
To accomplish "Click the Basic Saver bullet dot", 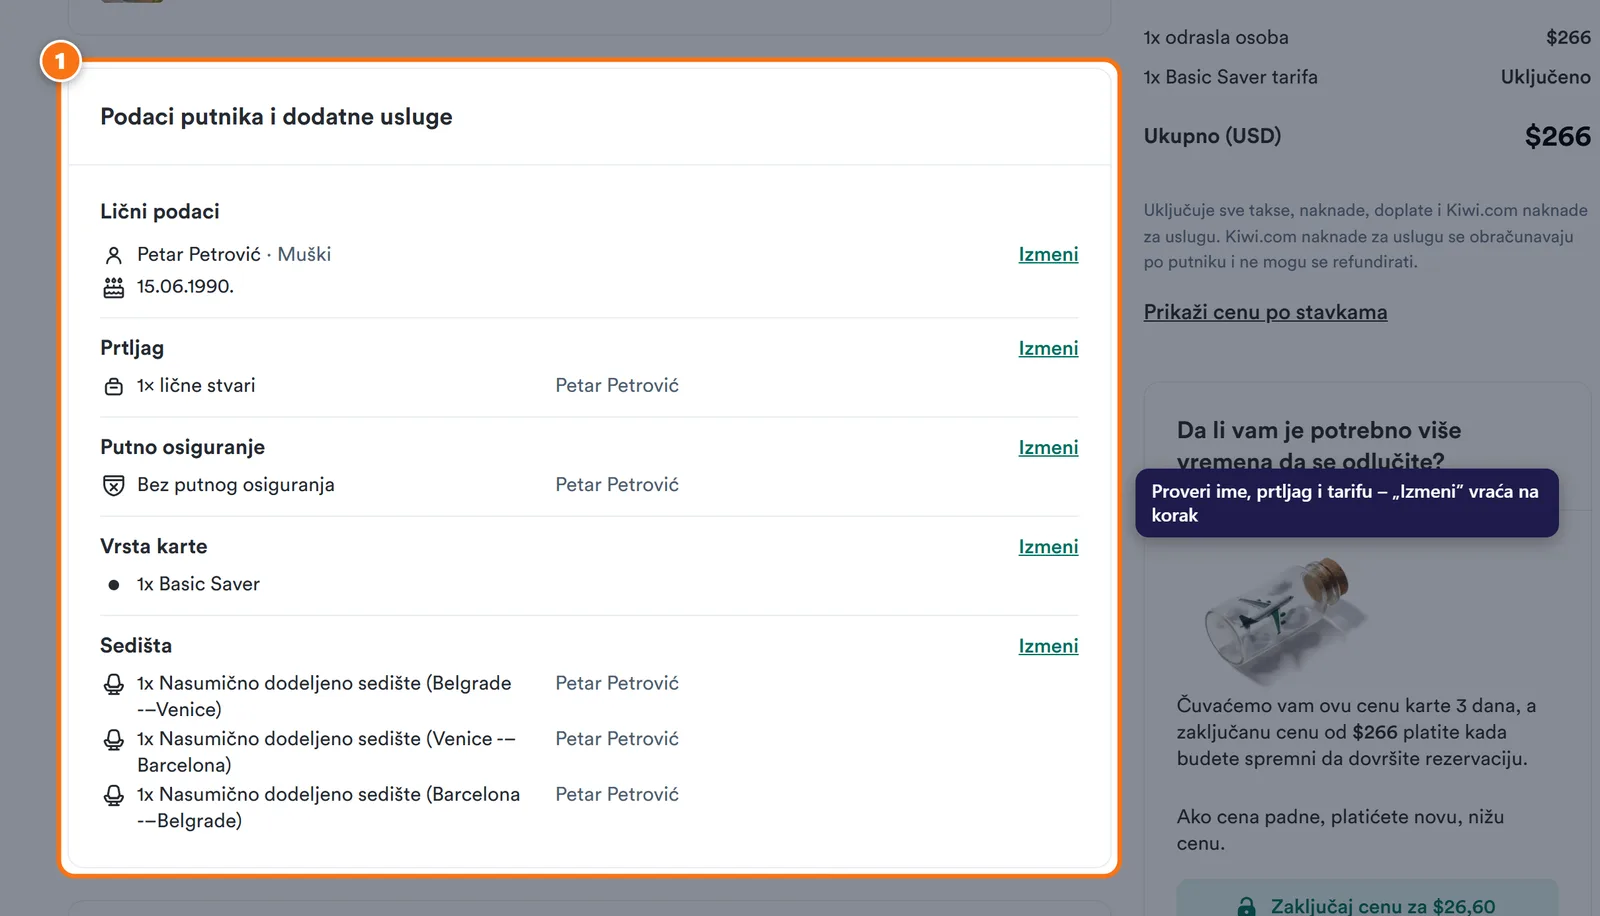I will point(114,585).
